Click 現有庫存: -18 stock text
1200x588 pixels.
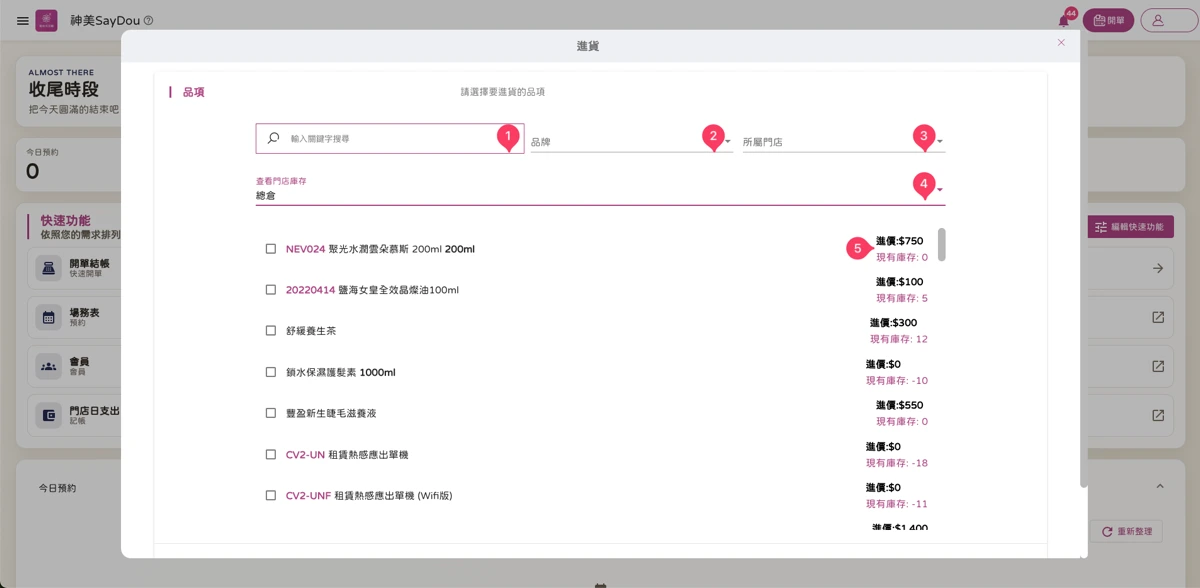point(897,462)
